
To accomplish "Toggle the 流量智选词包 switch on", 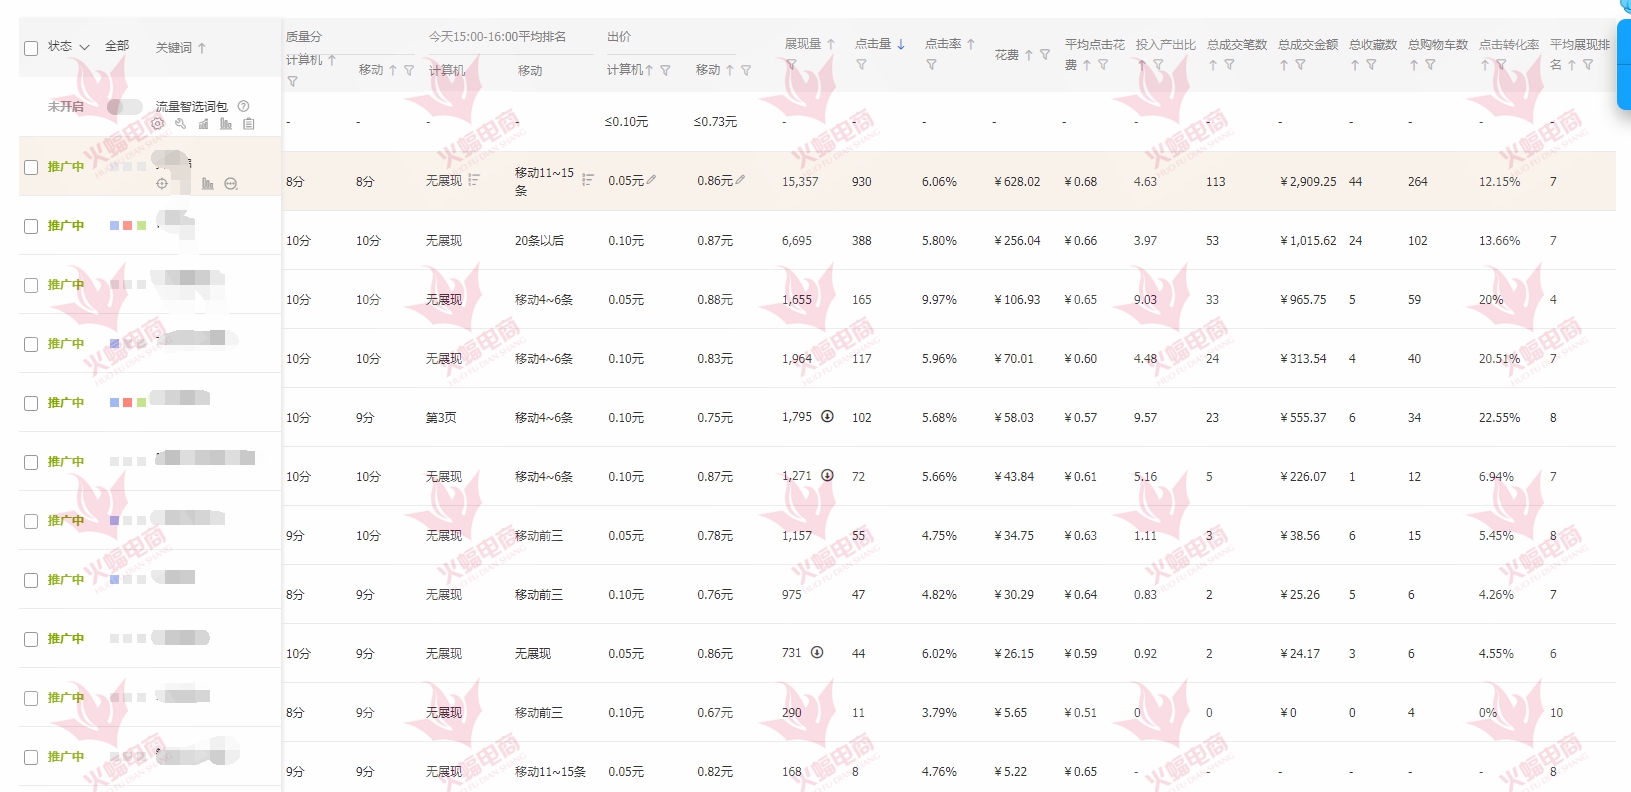I will coord(124,106).
